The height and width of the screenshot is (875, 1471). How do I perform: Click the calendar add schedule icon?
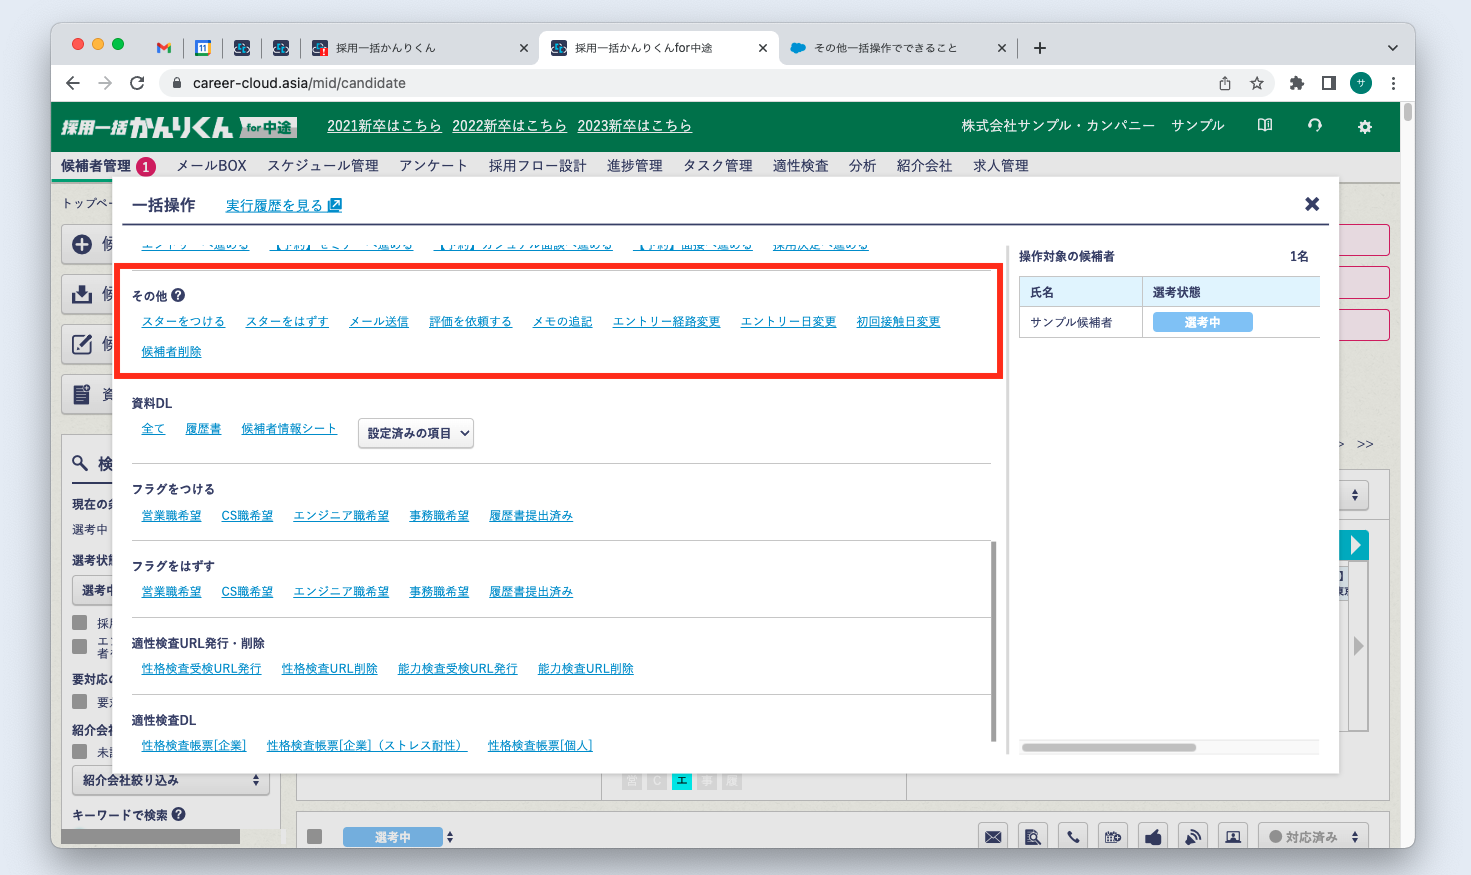click(x=1113, y=837)
